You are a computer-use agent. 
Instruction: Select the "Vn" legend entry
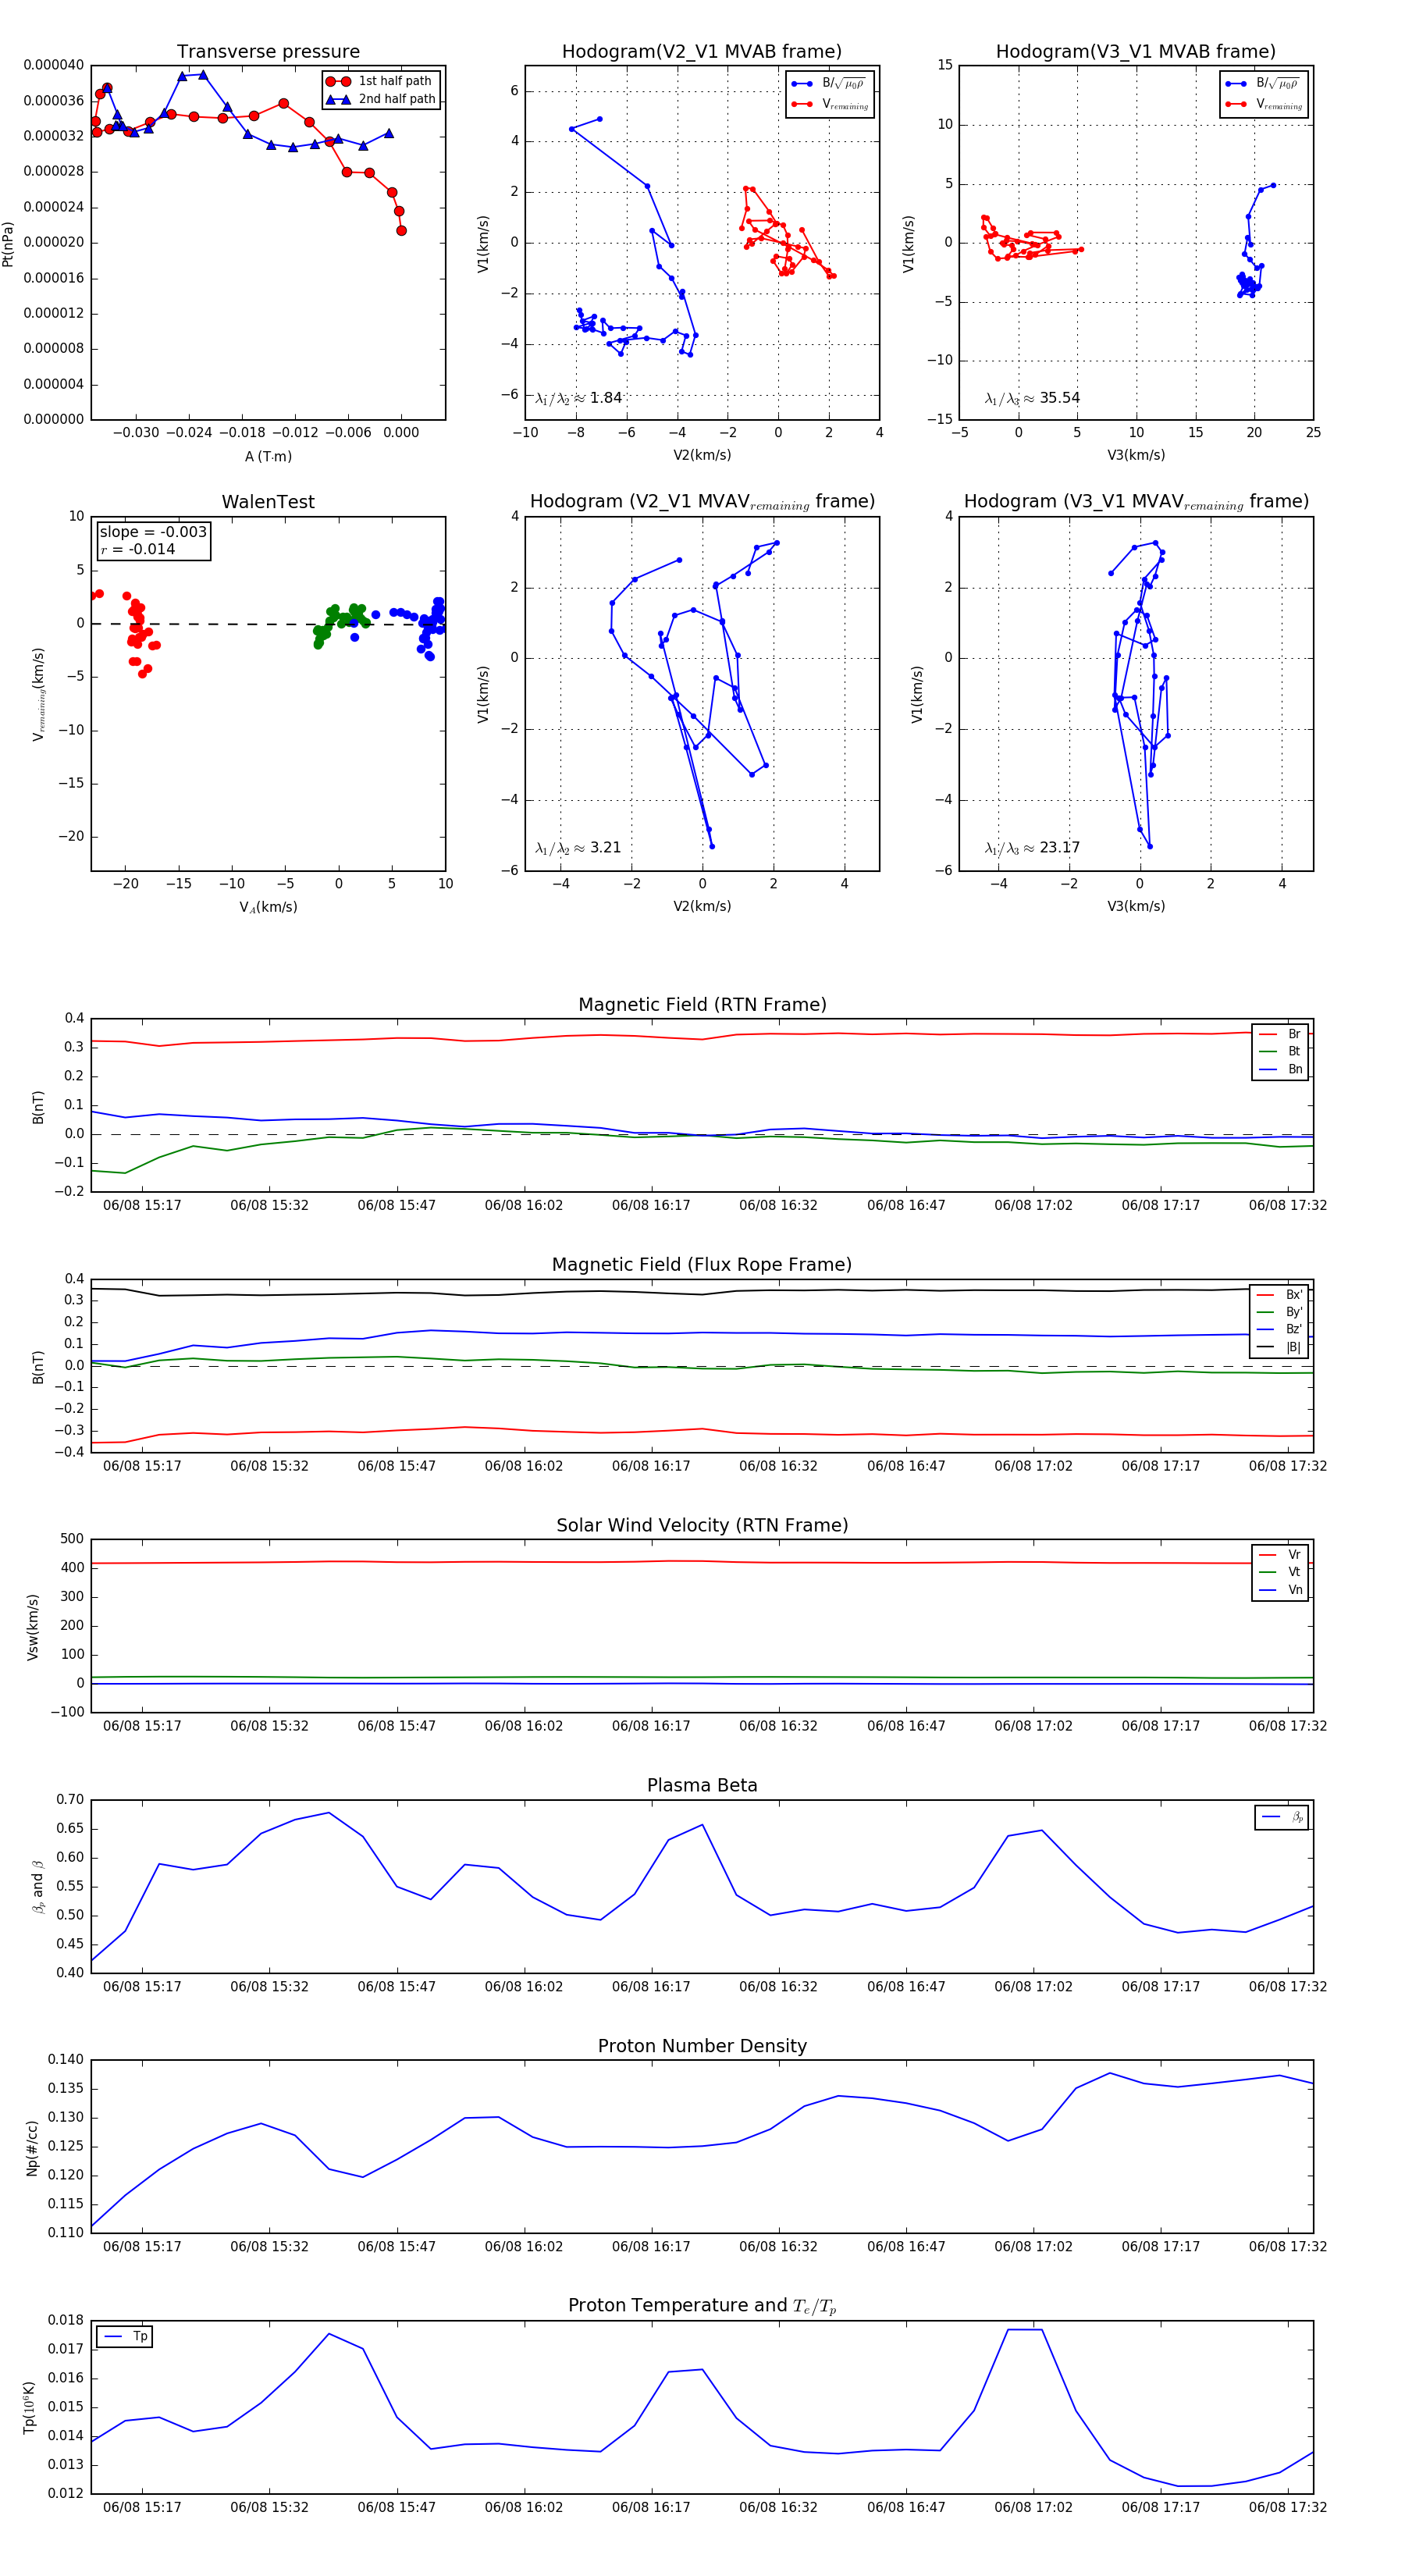point(1280,1590)
